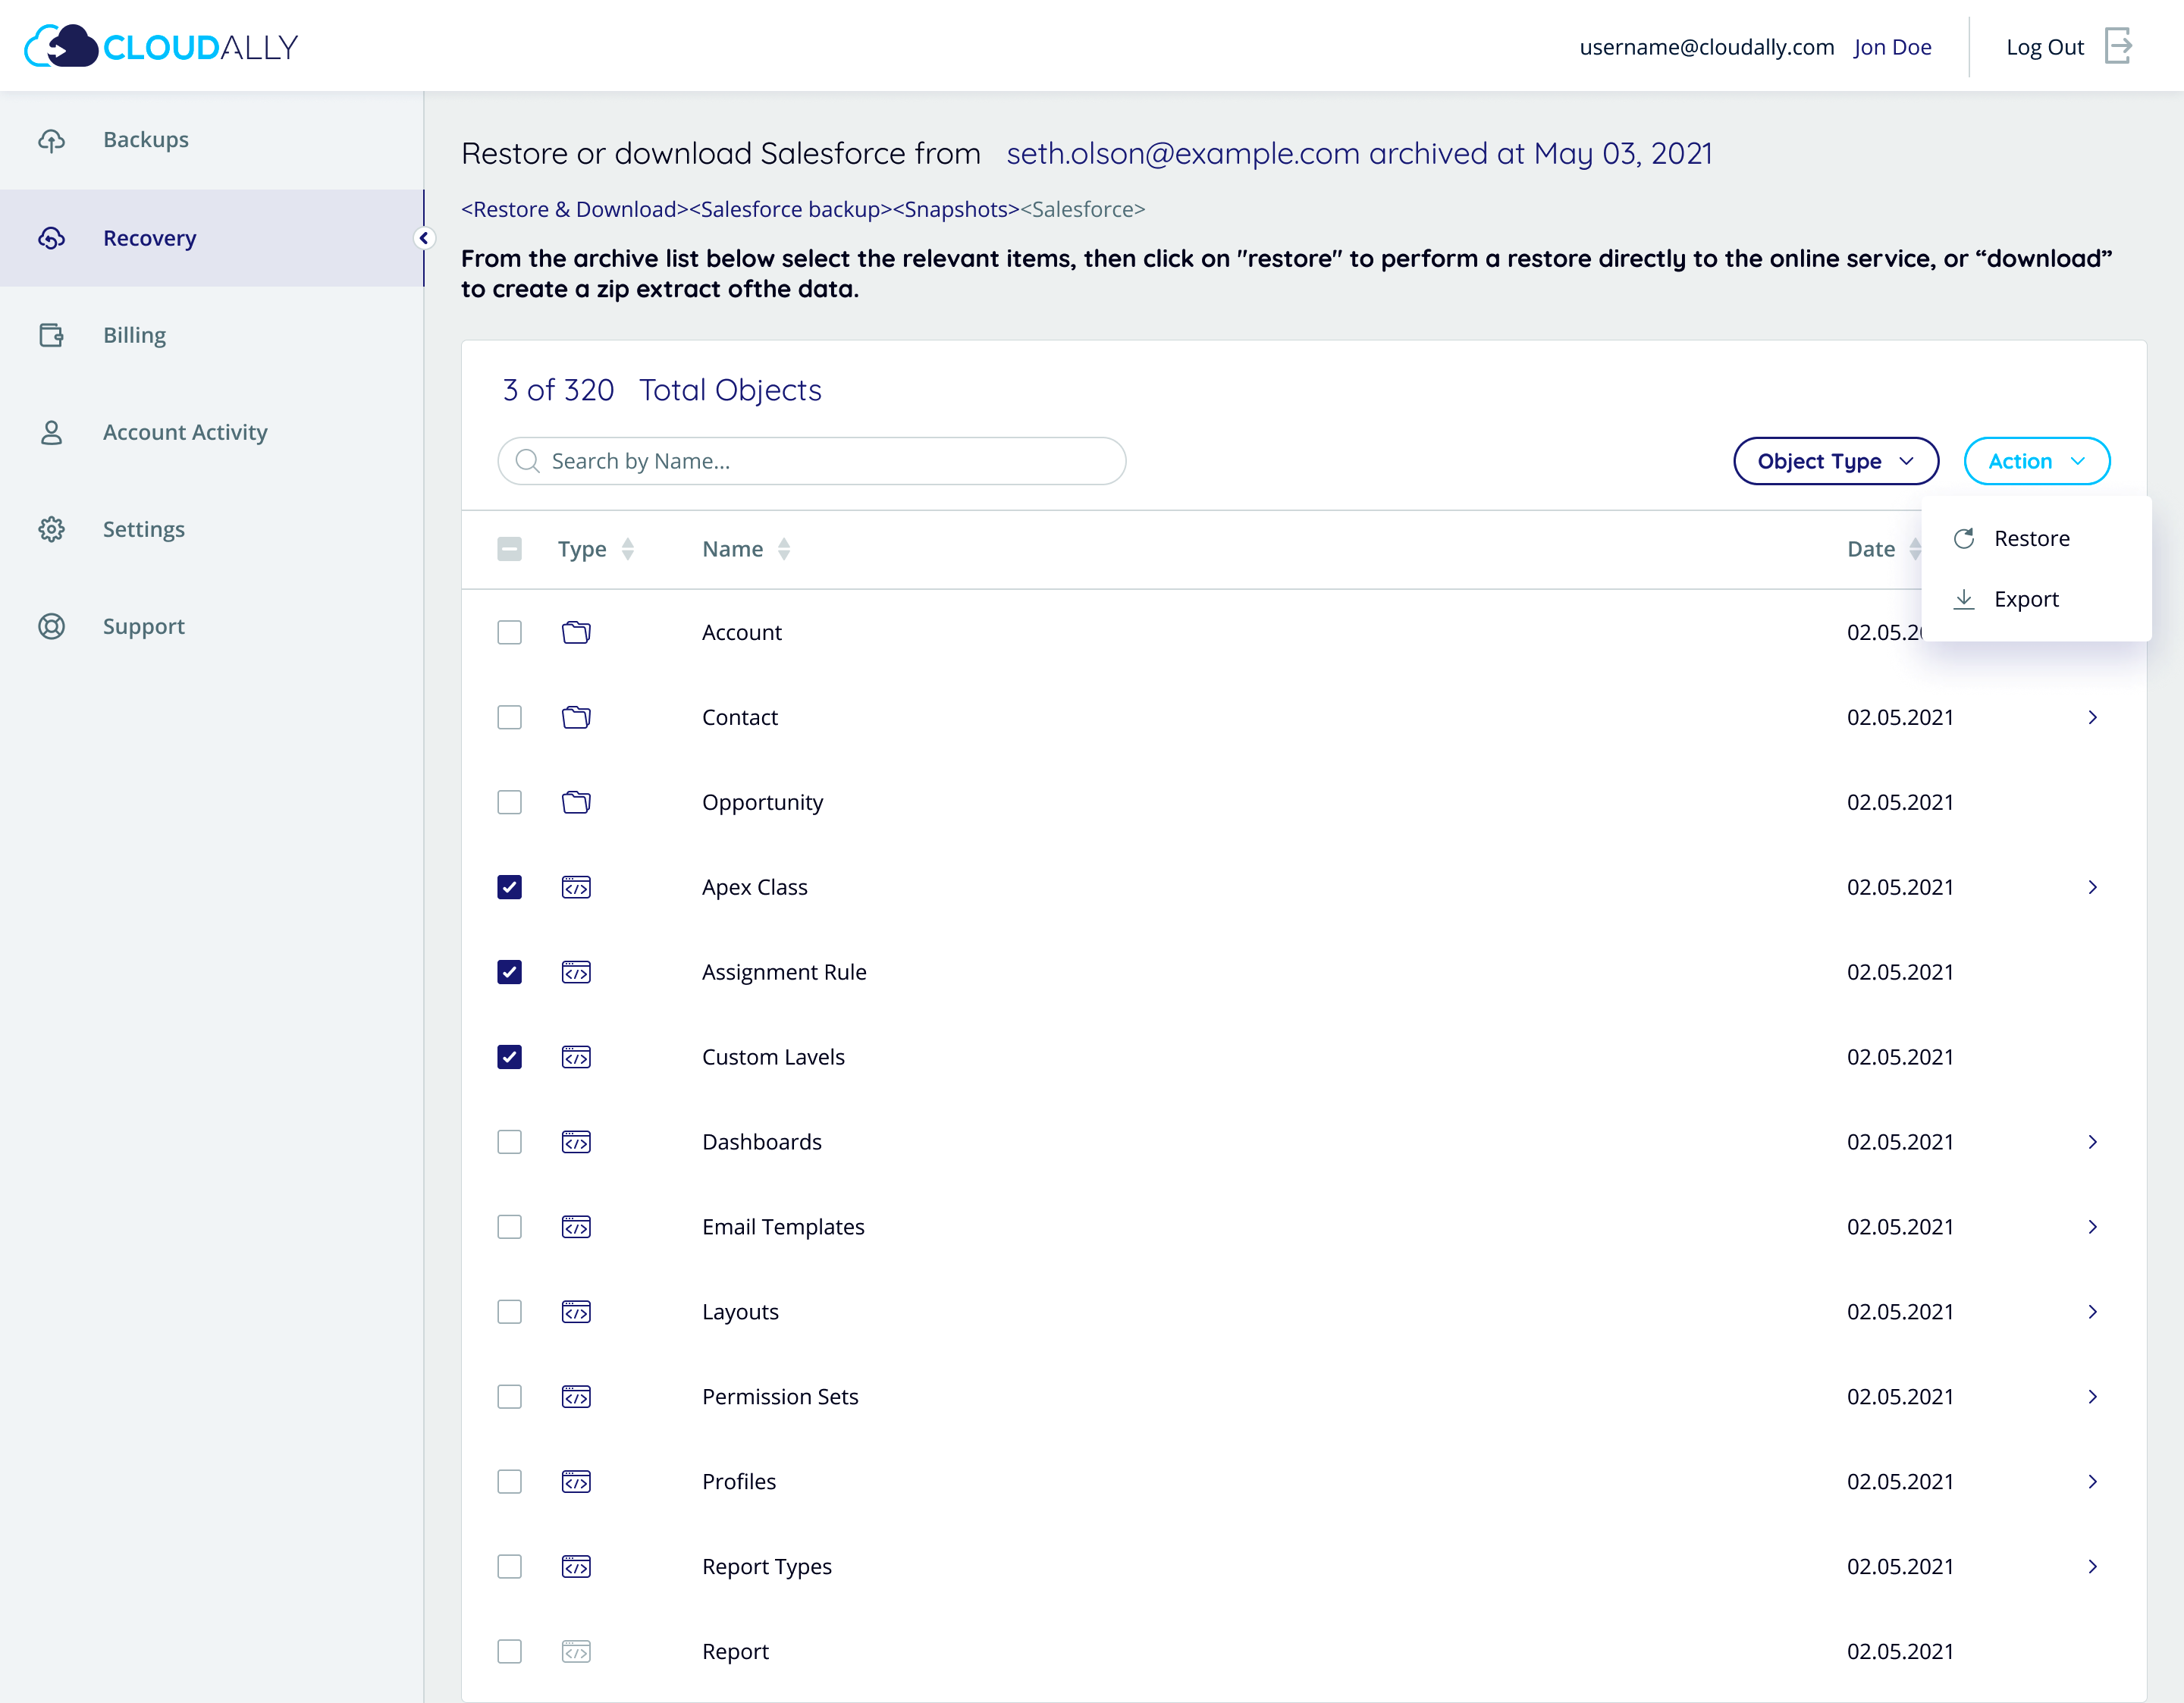Viewport: 2184px width, 1703px height.
Task: Click the Jon Doe user name
Action: (1892, 47)
